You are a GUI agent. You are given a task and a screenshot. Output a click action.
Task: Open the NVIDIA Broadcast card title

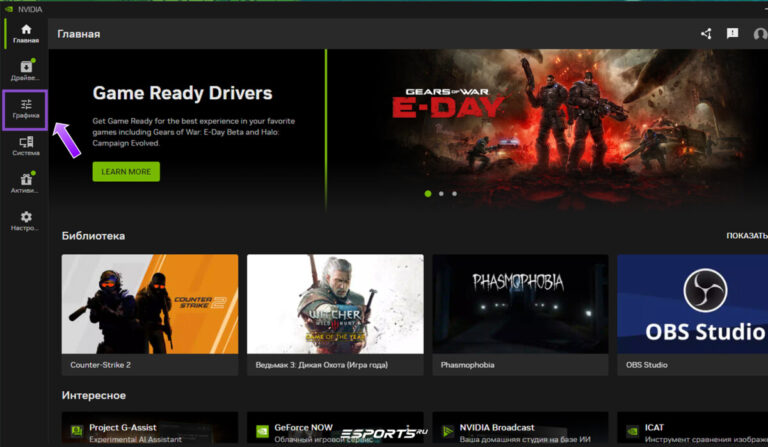click(x=497, y=427)
